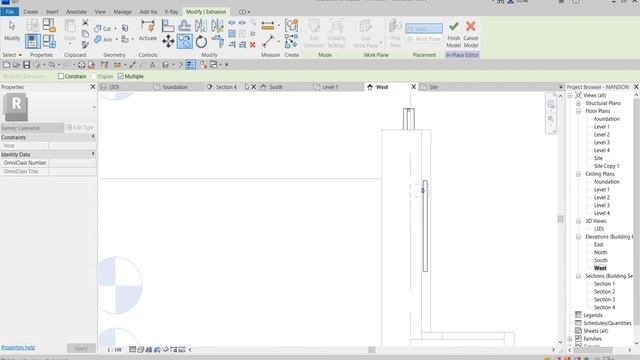The image size is (640, 360).
Task: Collapse the Ceiling Plans node
Action: pos(578,174)
